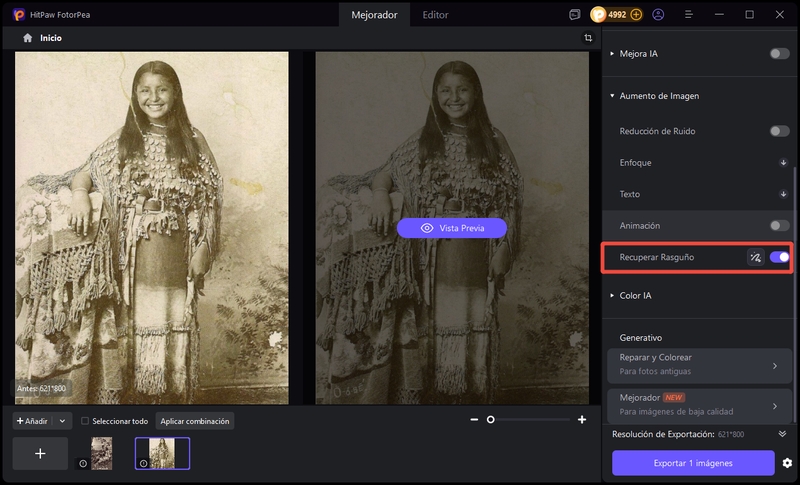Click the Exportar 1 imágenes button

693,463
